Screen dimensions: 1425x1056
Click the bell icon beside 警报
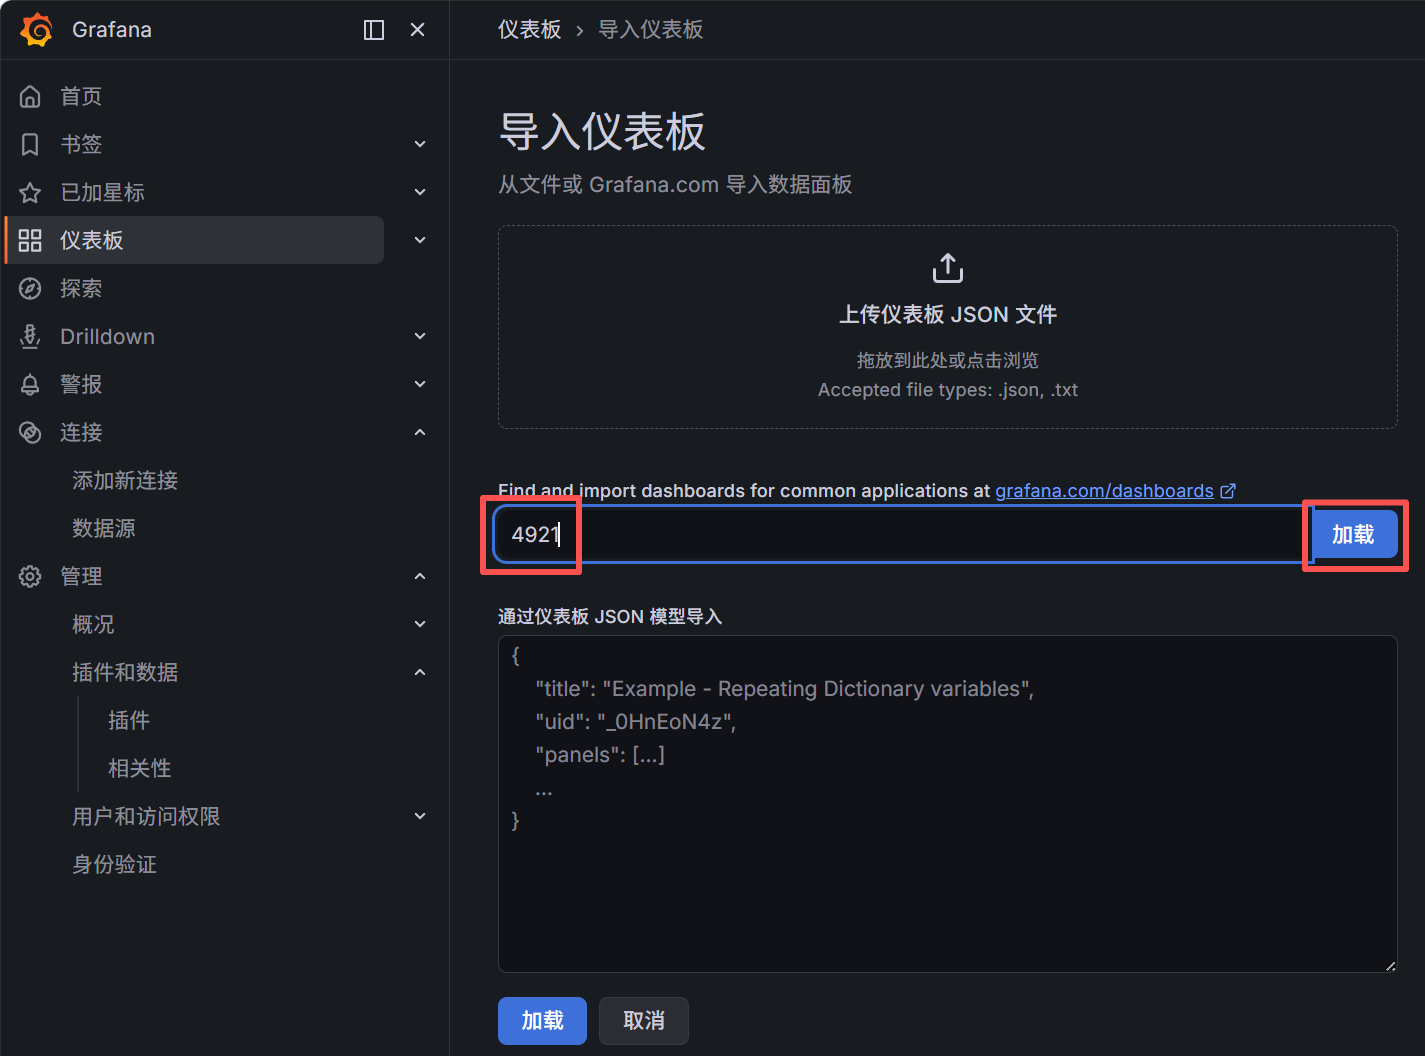(x=30, y=384)
